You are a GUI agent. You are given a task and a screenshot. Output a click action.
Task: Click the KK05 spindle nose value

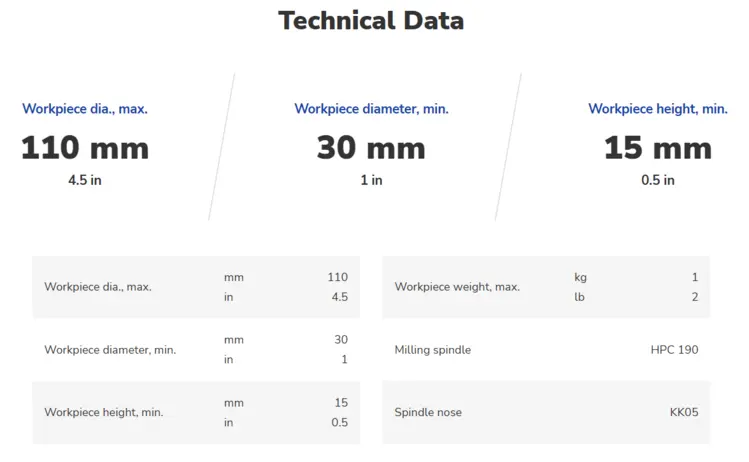point(684,412)
